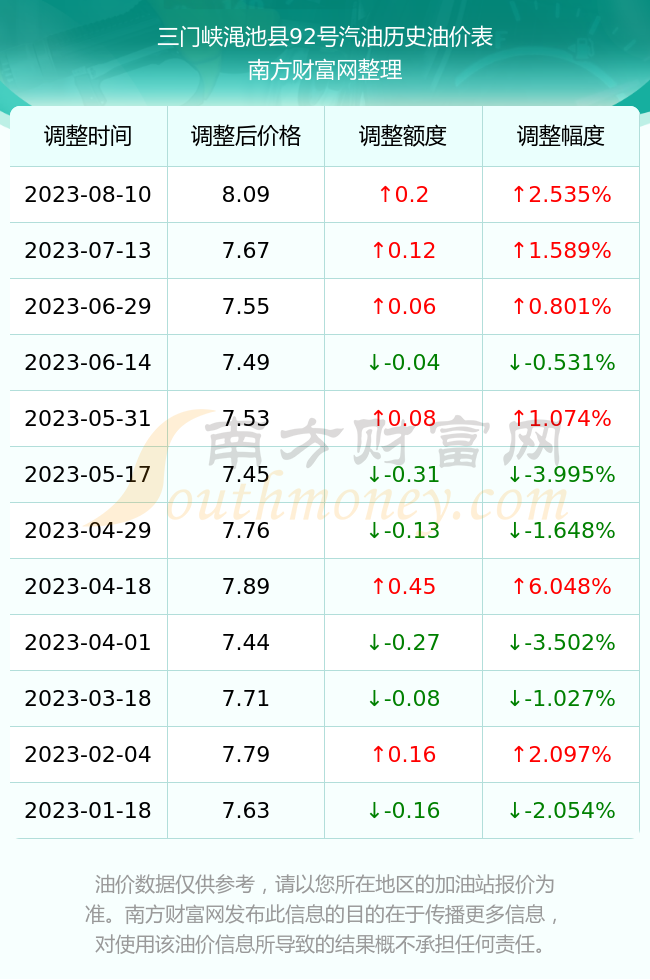Viewport: 650px width, 980px height.
Task: Click the title 三门峡渑池县92号汽油历史油价表
Action: [x=325, y=37]
